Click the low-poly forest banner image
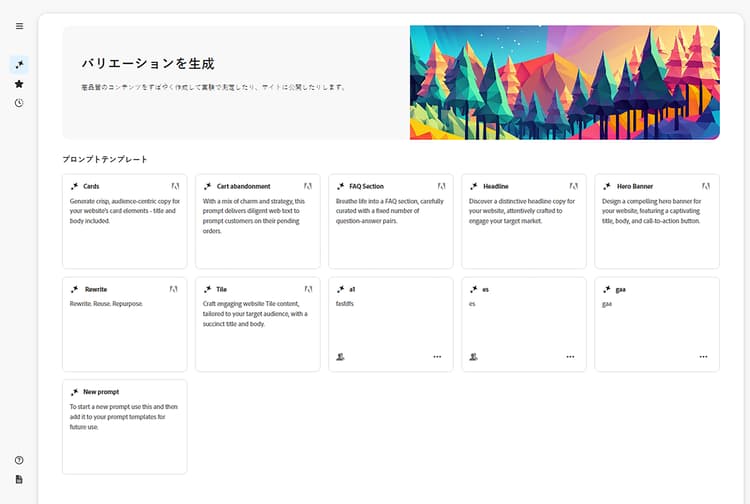 click(x=564, y=82)
